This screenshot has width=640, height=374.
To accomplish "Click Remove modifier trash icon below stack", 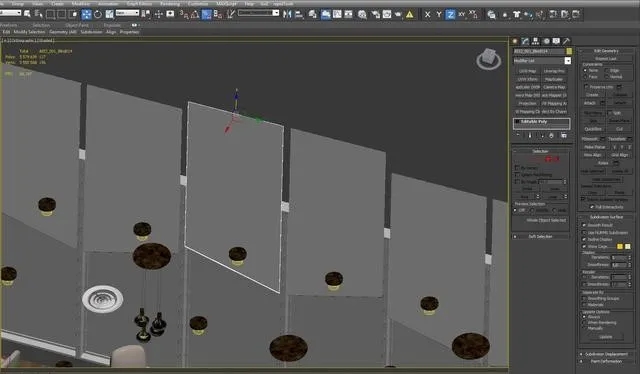I will pos(551,135).
